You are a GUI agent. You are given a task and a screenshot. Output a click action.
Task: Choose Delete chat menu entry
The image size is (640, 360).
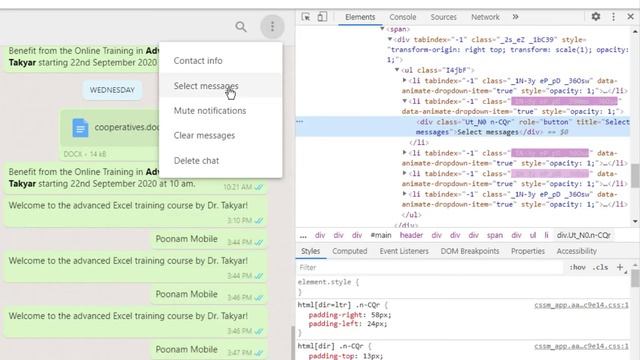[x=220, y=161]
